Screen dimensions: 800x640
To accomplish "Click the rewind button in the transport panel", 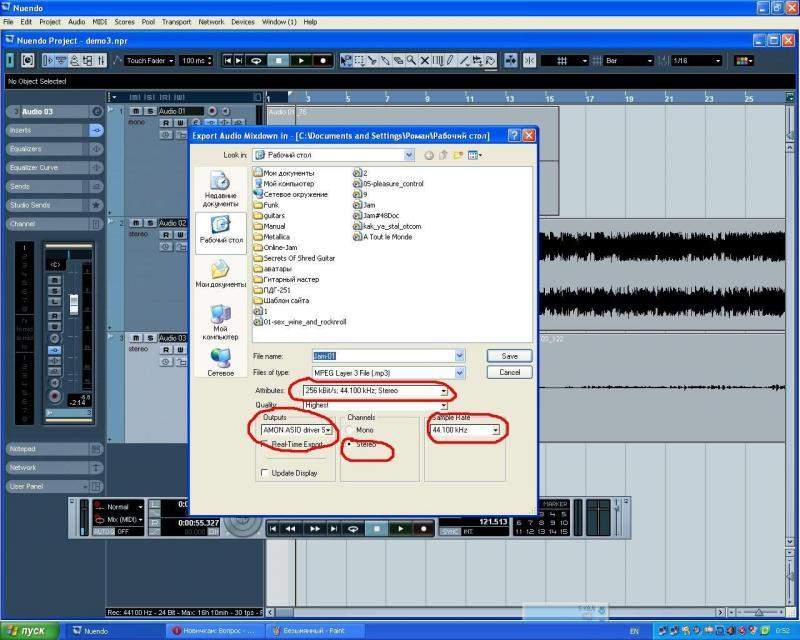I will [x=290, y=528].
